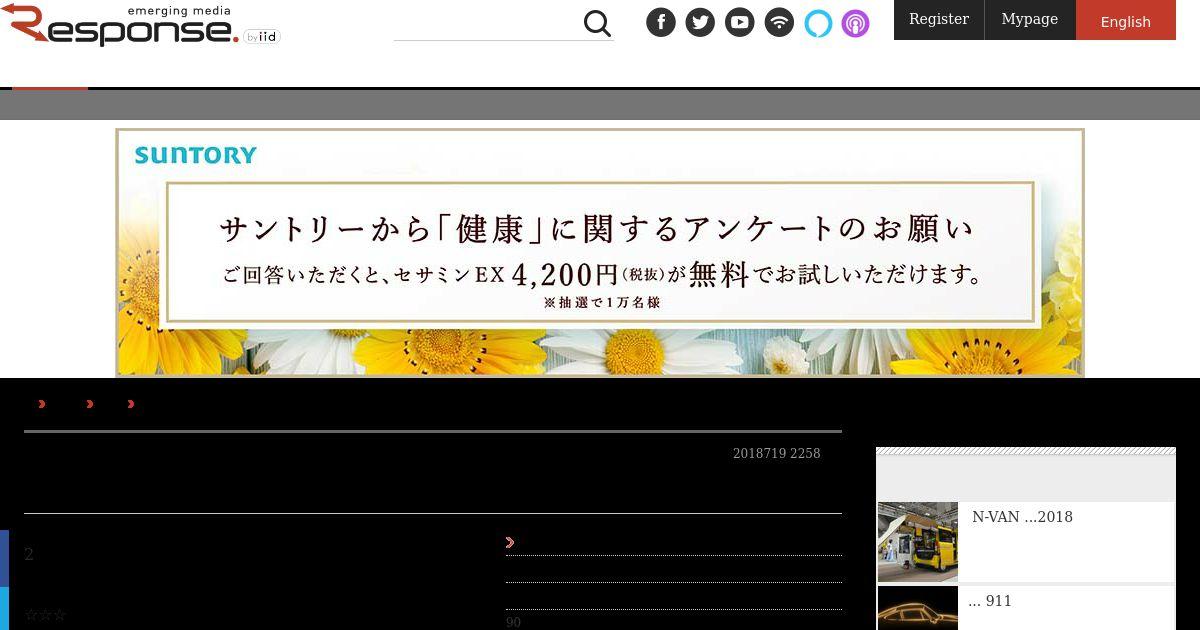The image size is (1200, 630).
Task: Open the N-VAN ...2018 article link
Action: [x=1022, y=517]
